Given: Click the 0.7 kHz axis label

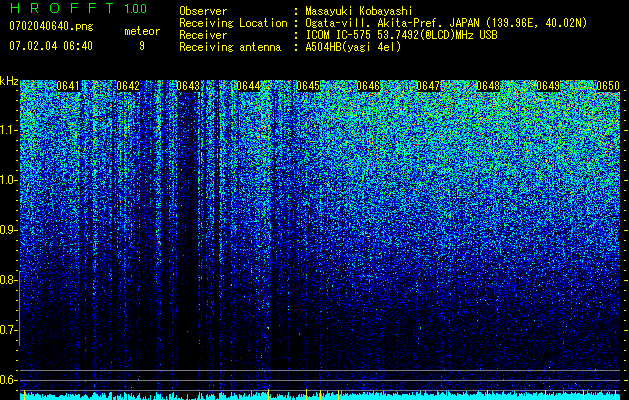Looking at the screenshot, I should (8, 330).
